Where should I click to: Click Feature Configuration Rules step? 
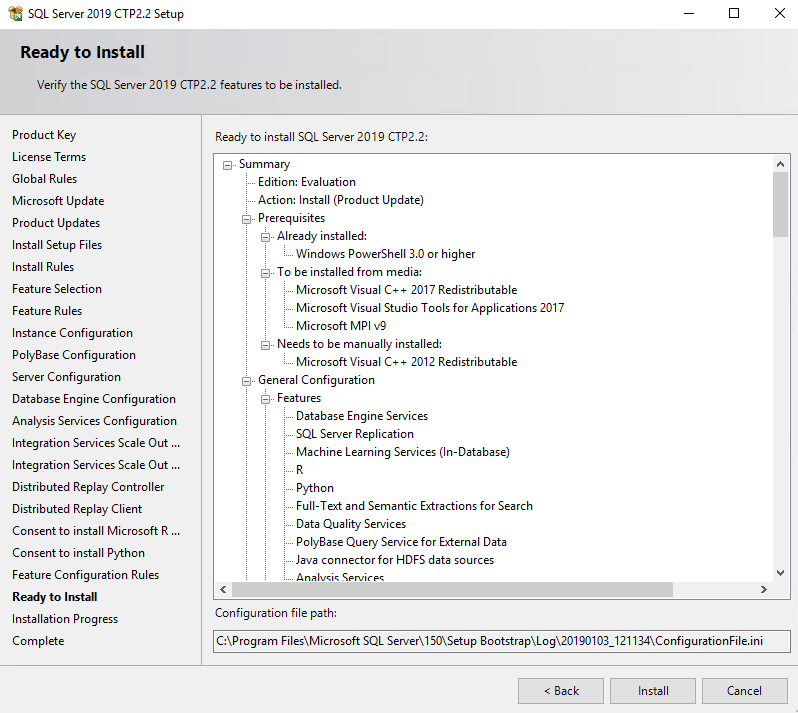coord(86,575)
